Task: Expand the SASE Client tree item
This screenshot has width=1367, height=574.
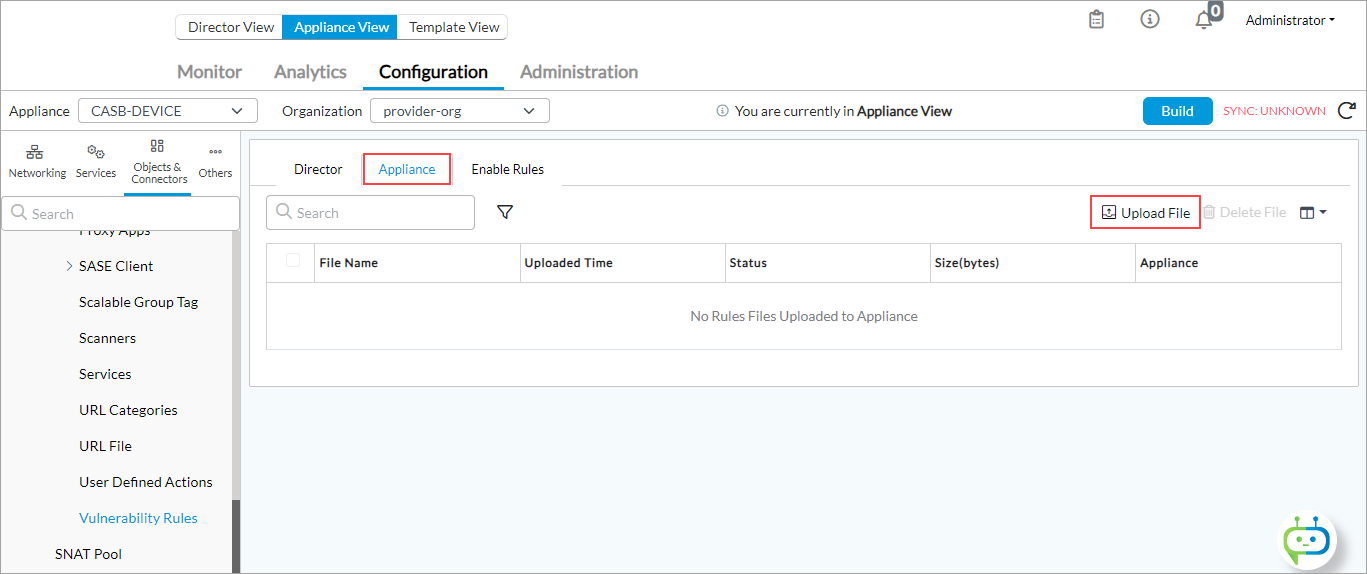Action: 69,266
